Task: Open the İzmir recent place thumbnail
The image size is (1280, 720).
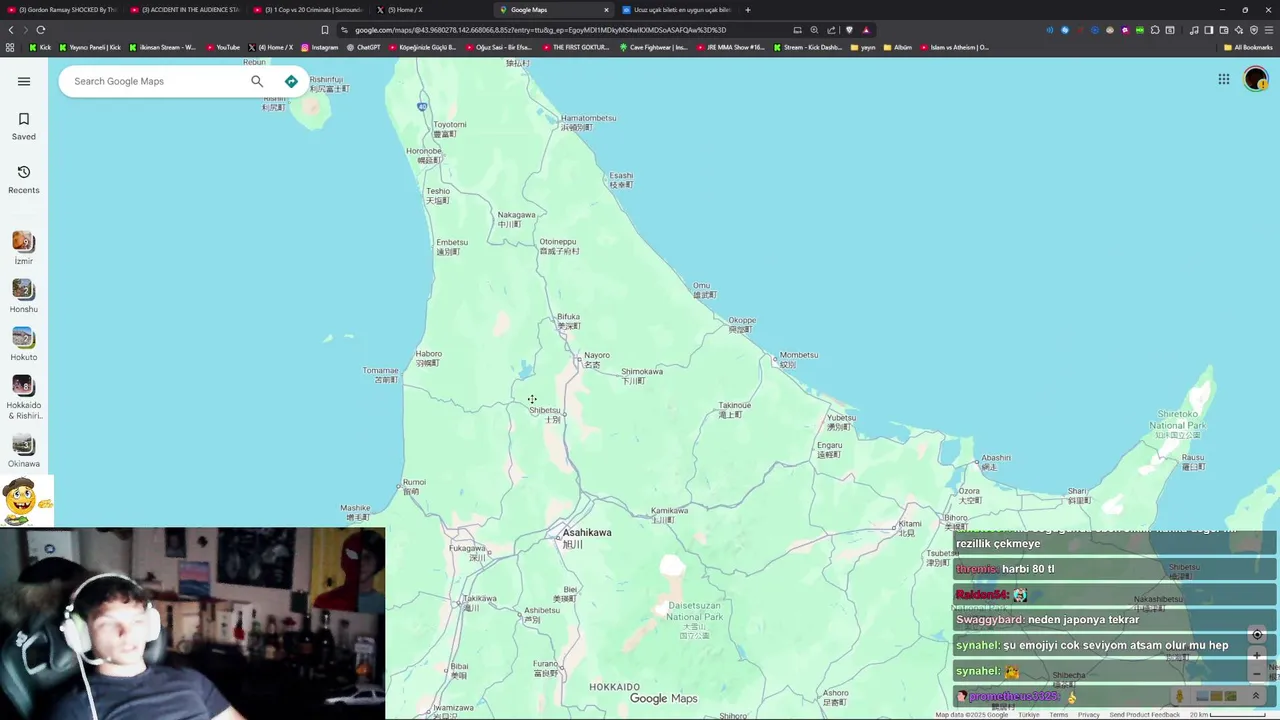Action: coord(23,242)
